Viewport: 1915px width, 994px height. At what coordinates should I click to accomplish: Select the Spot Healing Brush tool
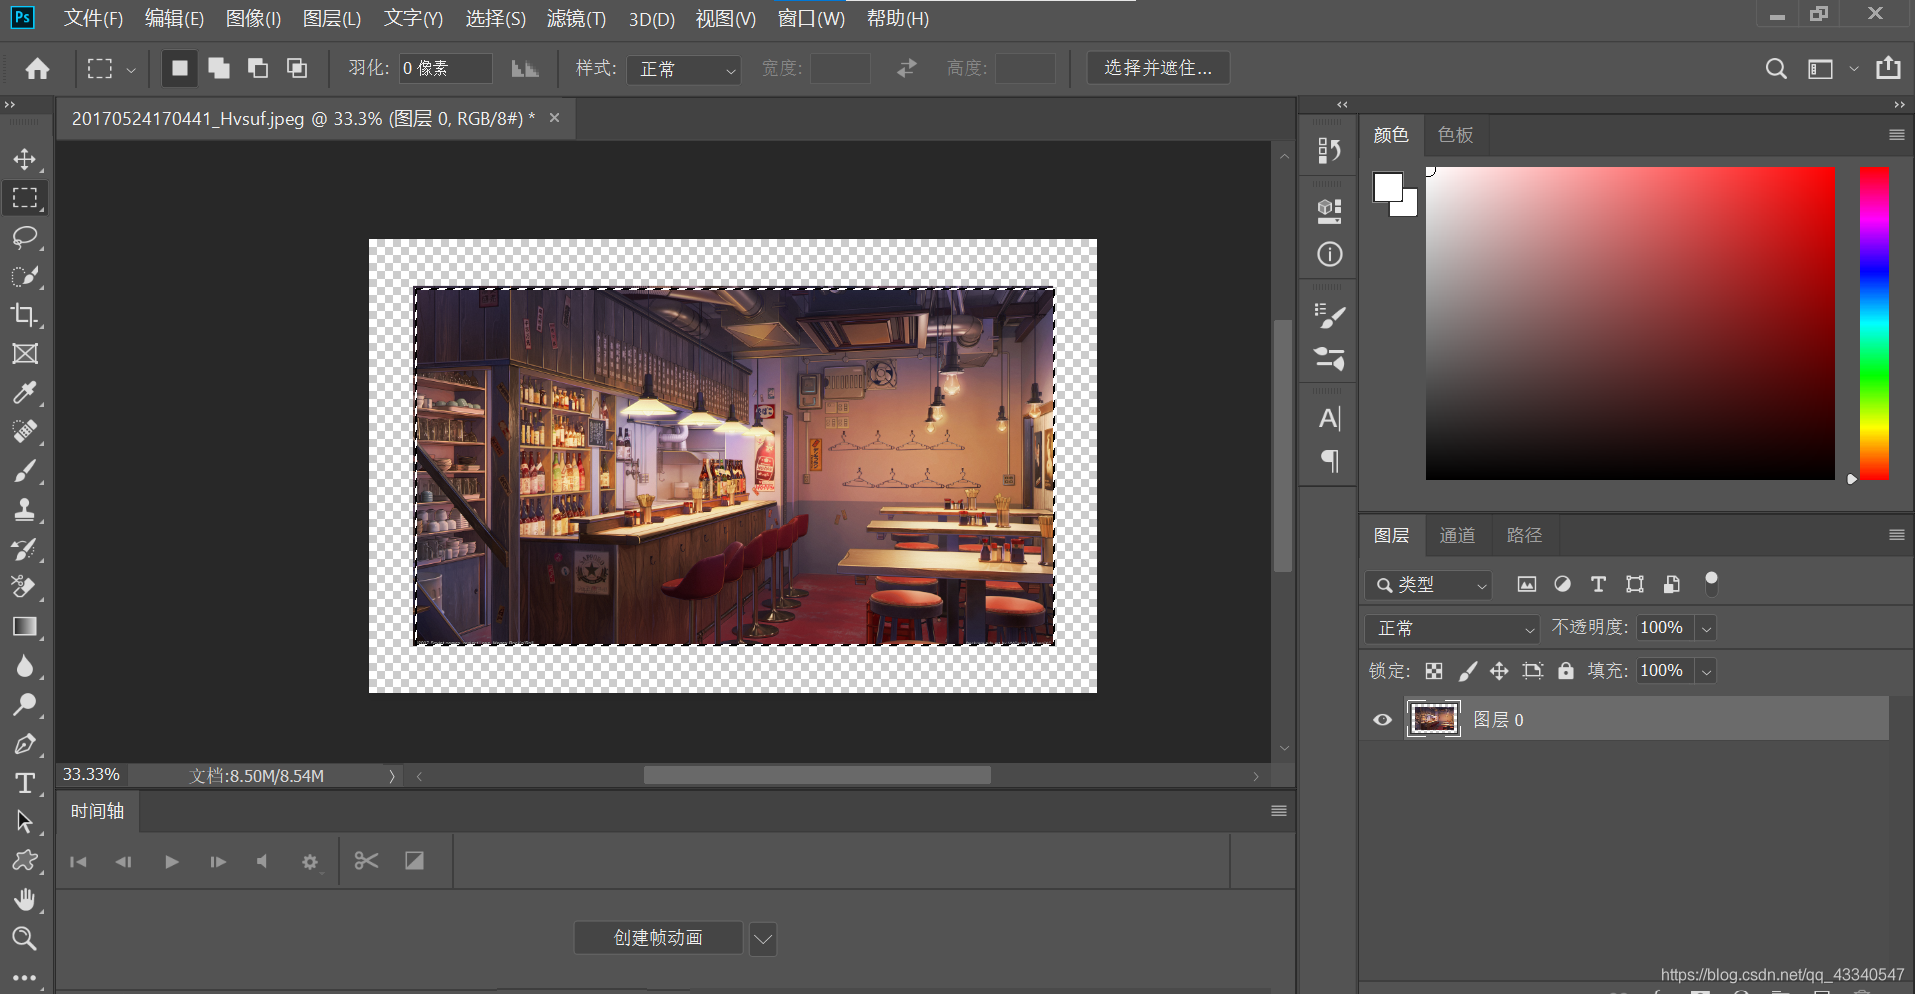coord(25,432)
